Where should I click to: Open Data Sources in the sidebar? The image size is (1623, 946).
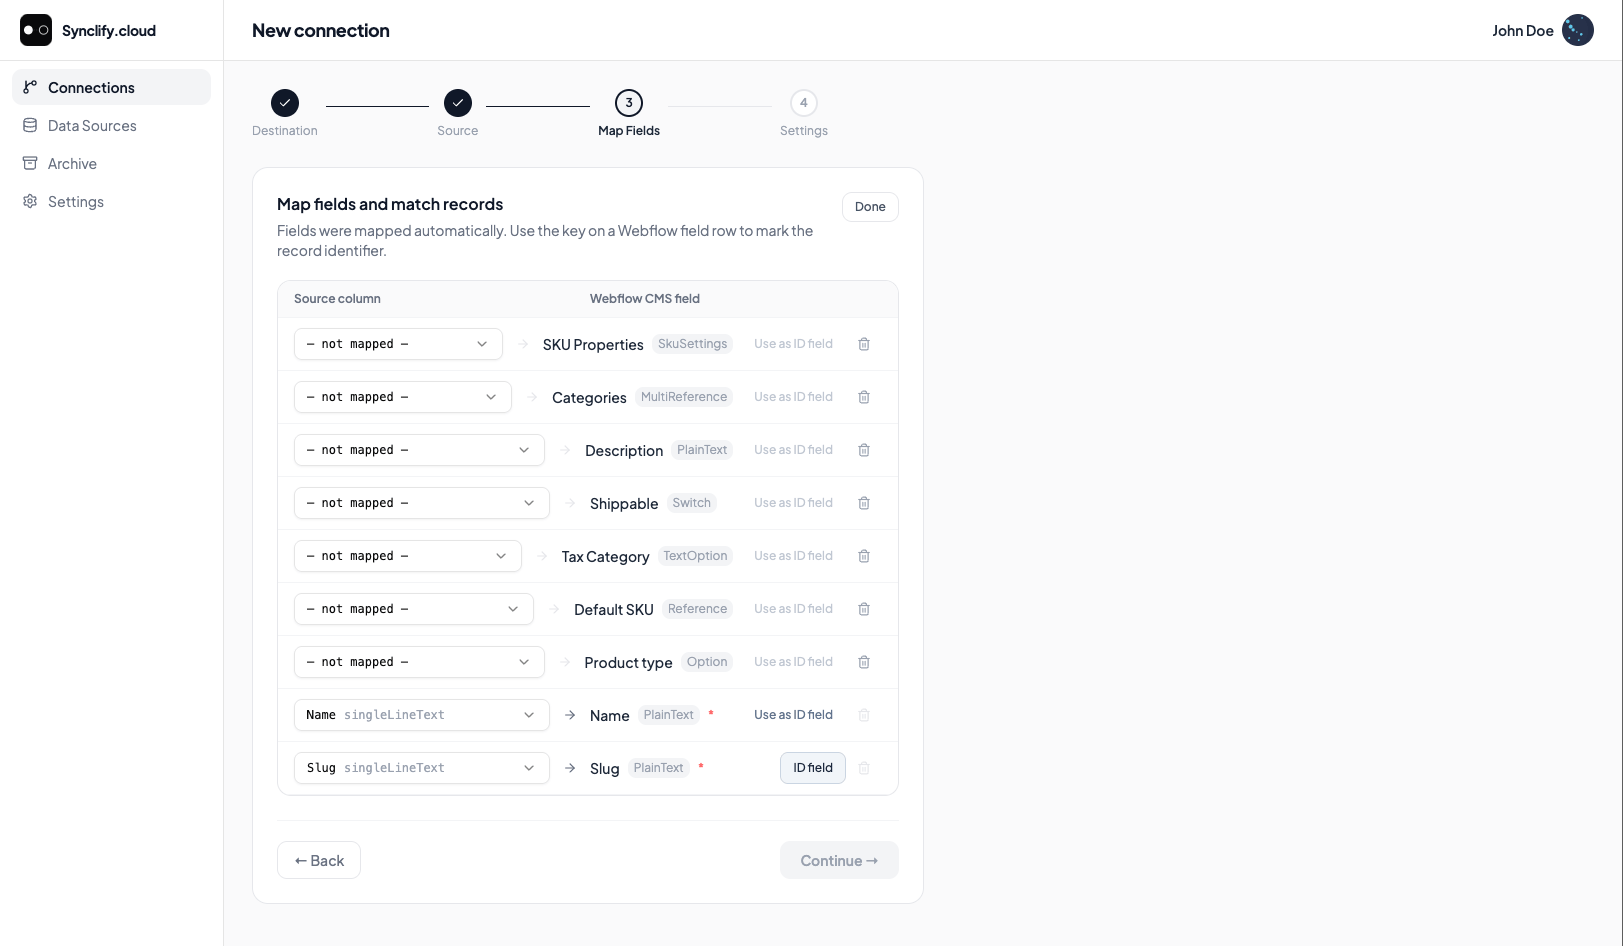111,125
